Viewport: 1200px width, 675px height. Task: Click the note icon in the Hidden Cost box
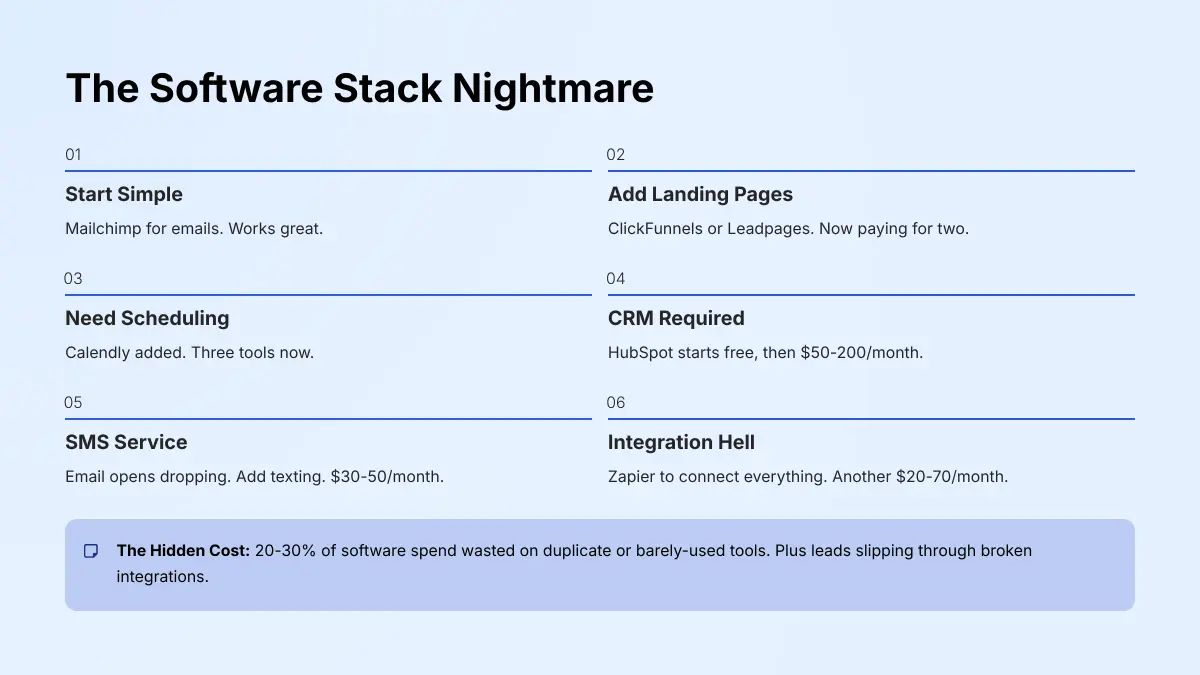tap(91, 550)
